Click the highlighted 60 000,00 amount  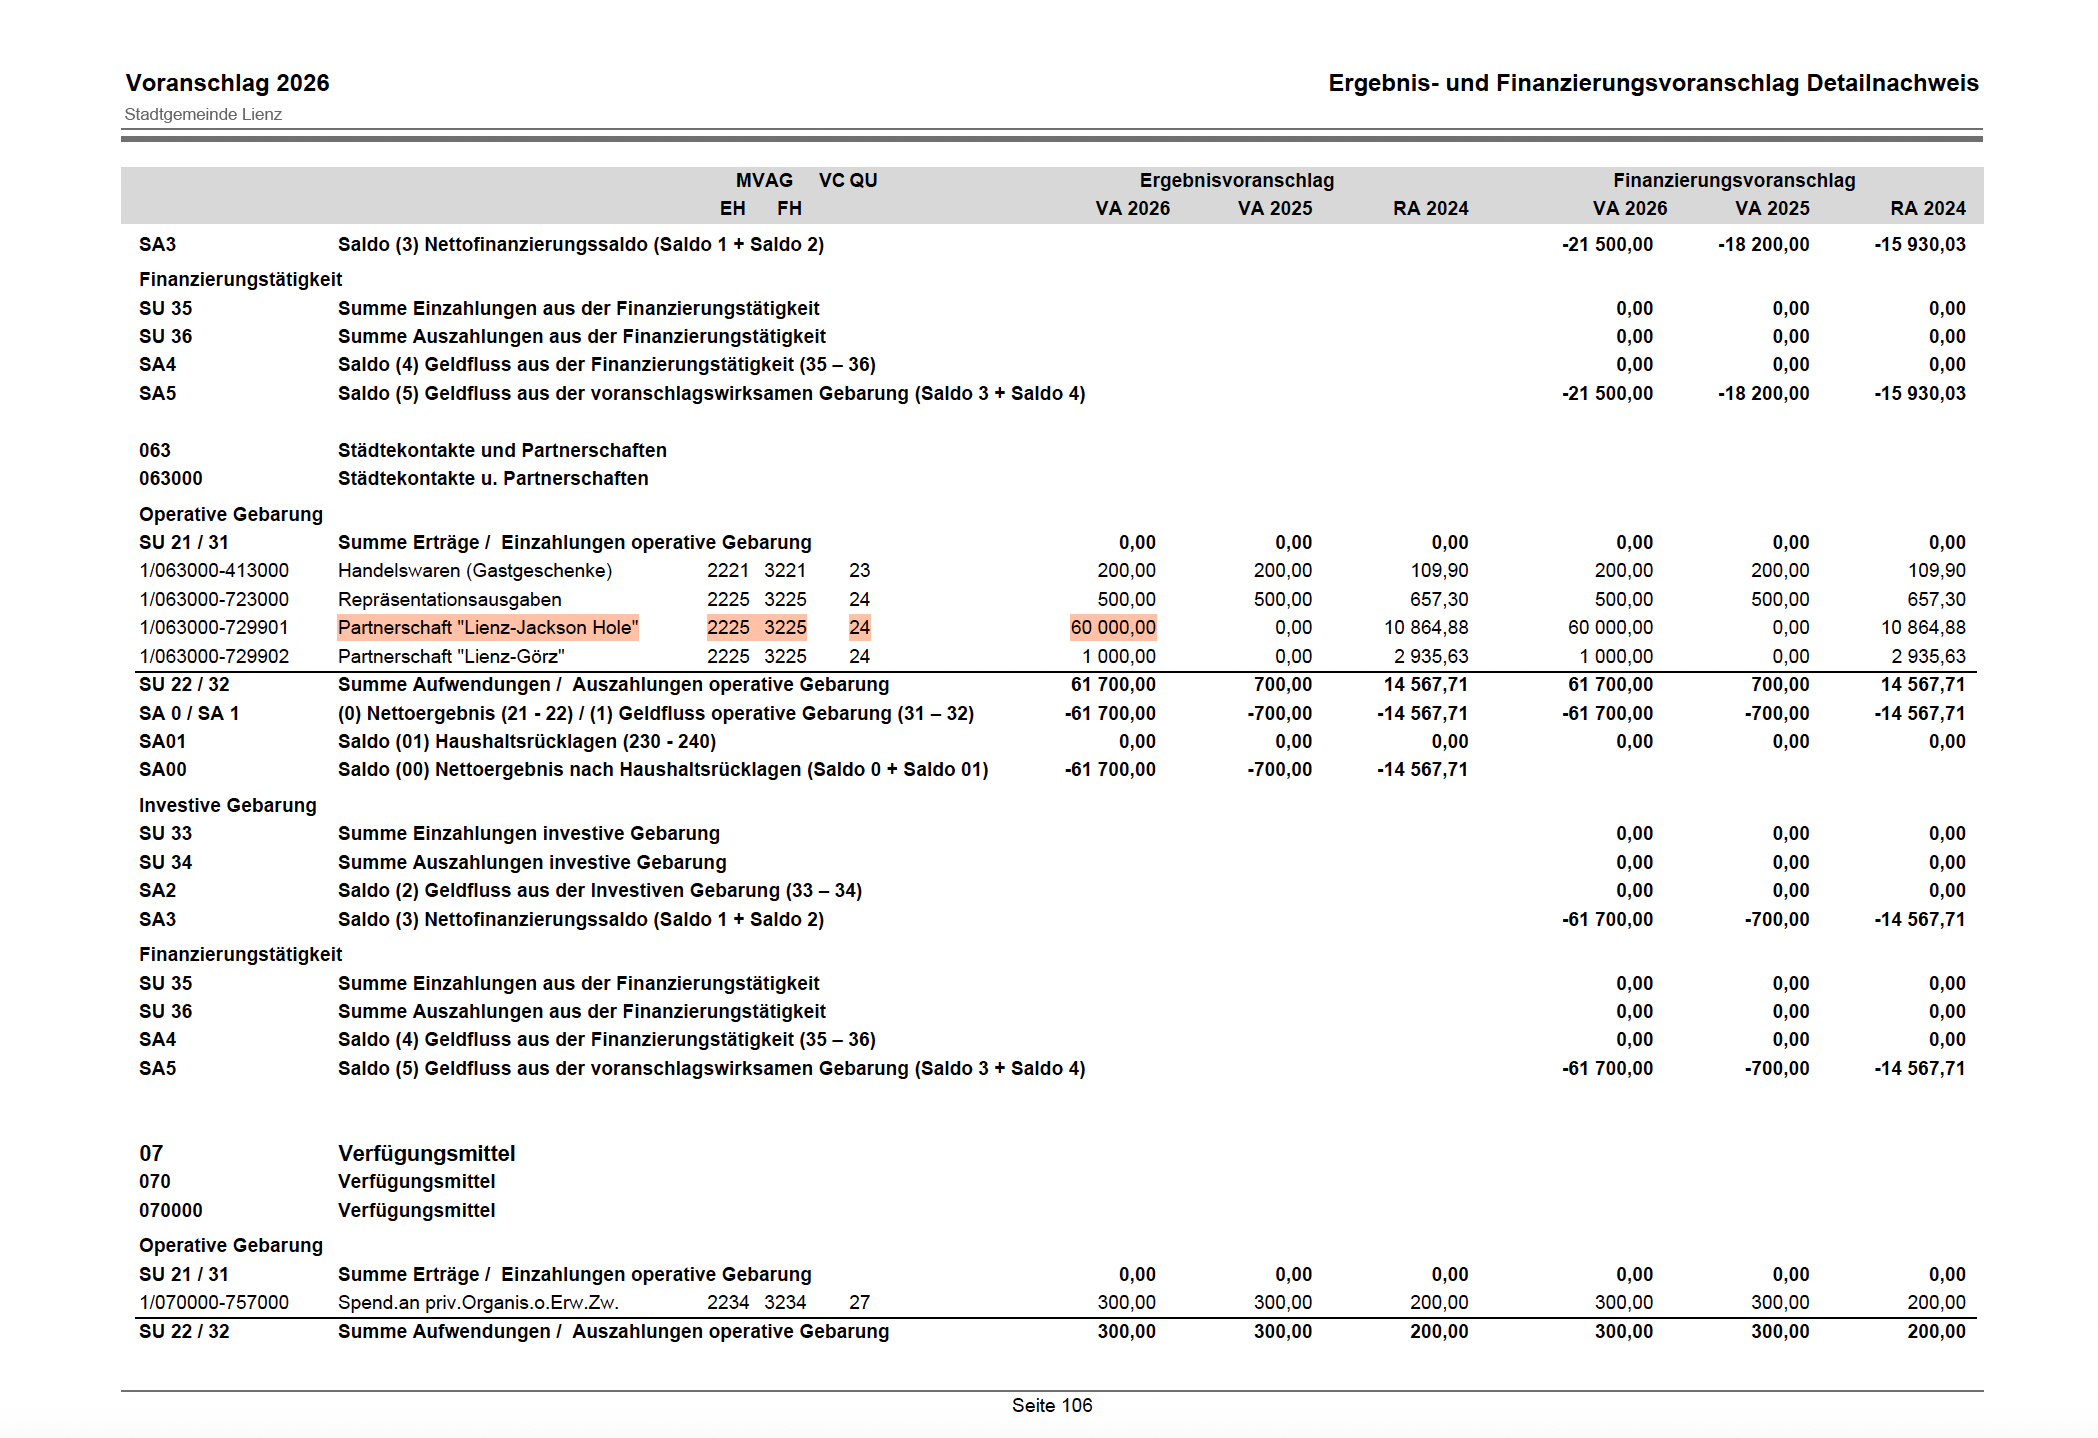click(1112, 628)
